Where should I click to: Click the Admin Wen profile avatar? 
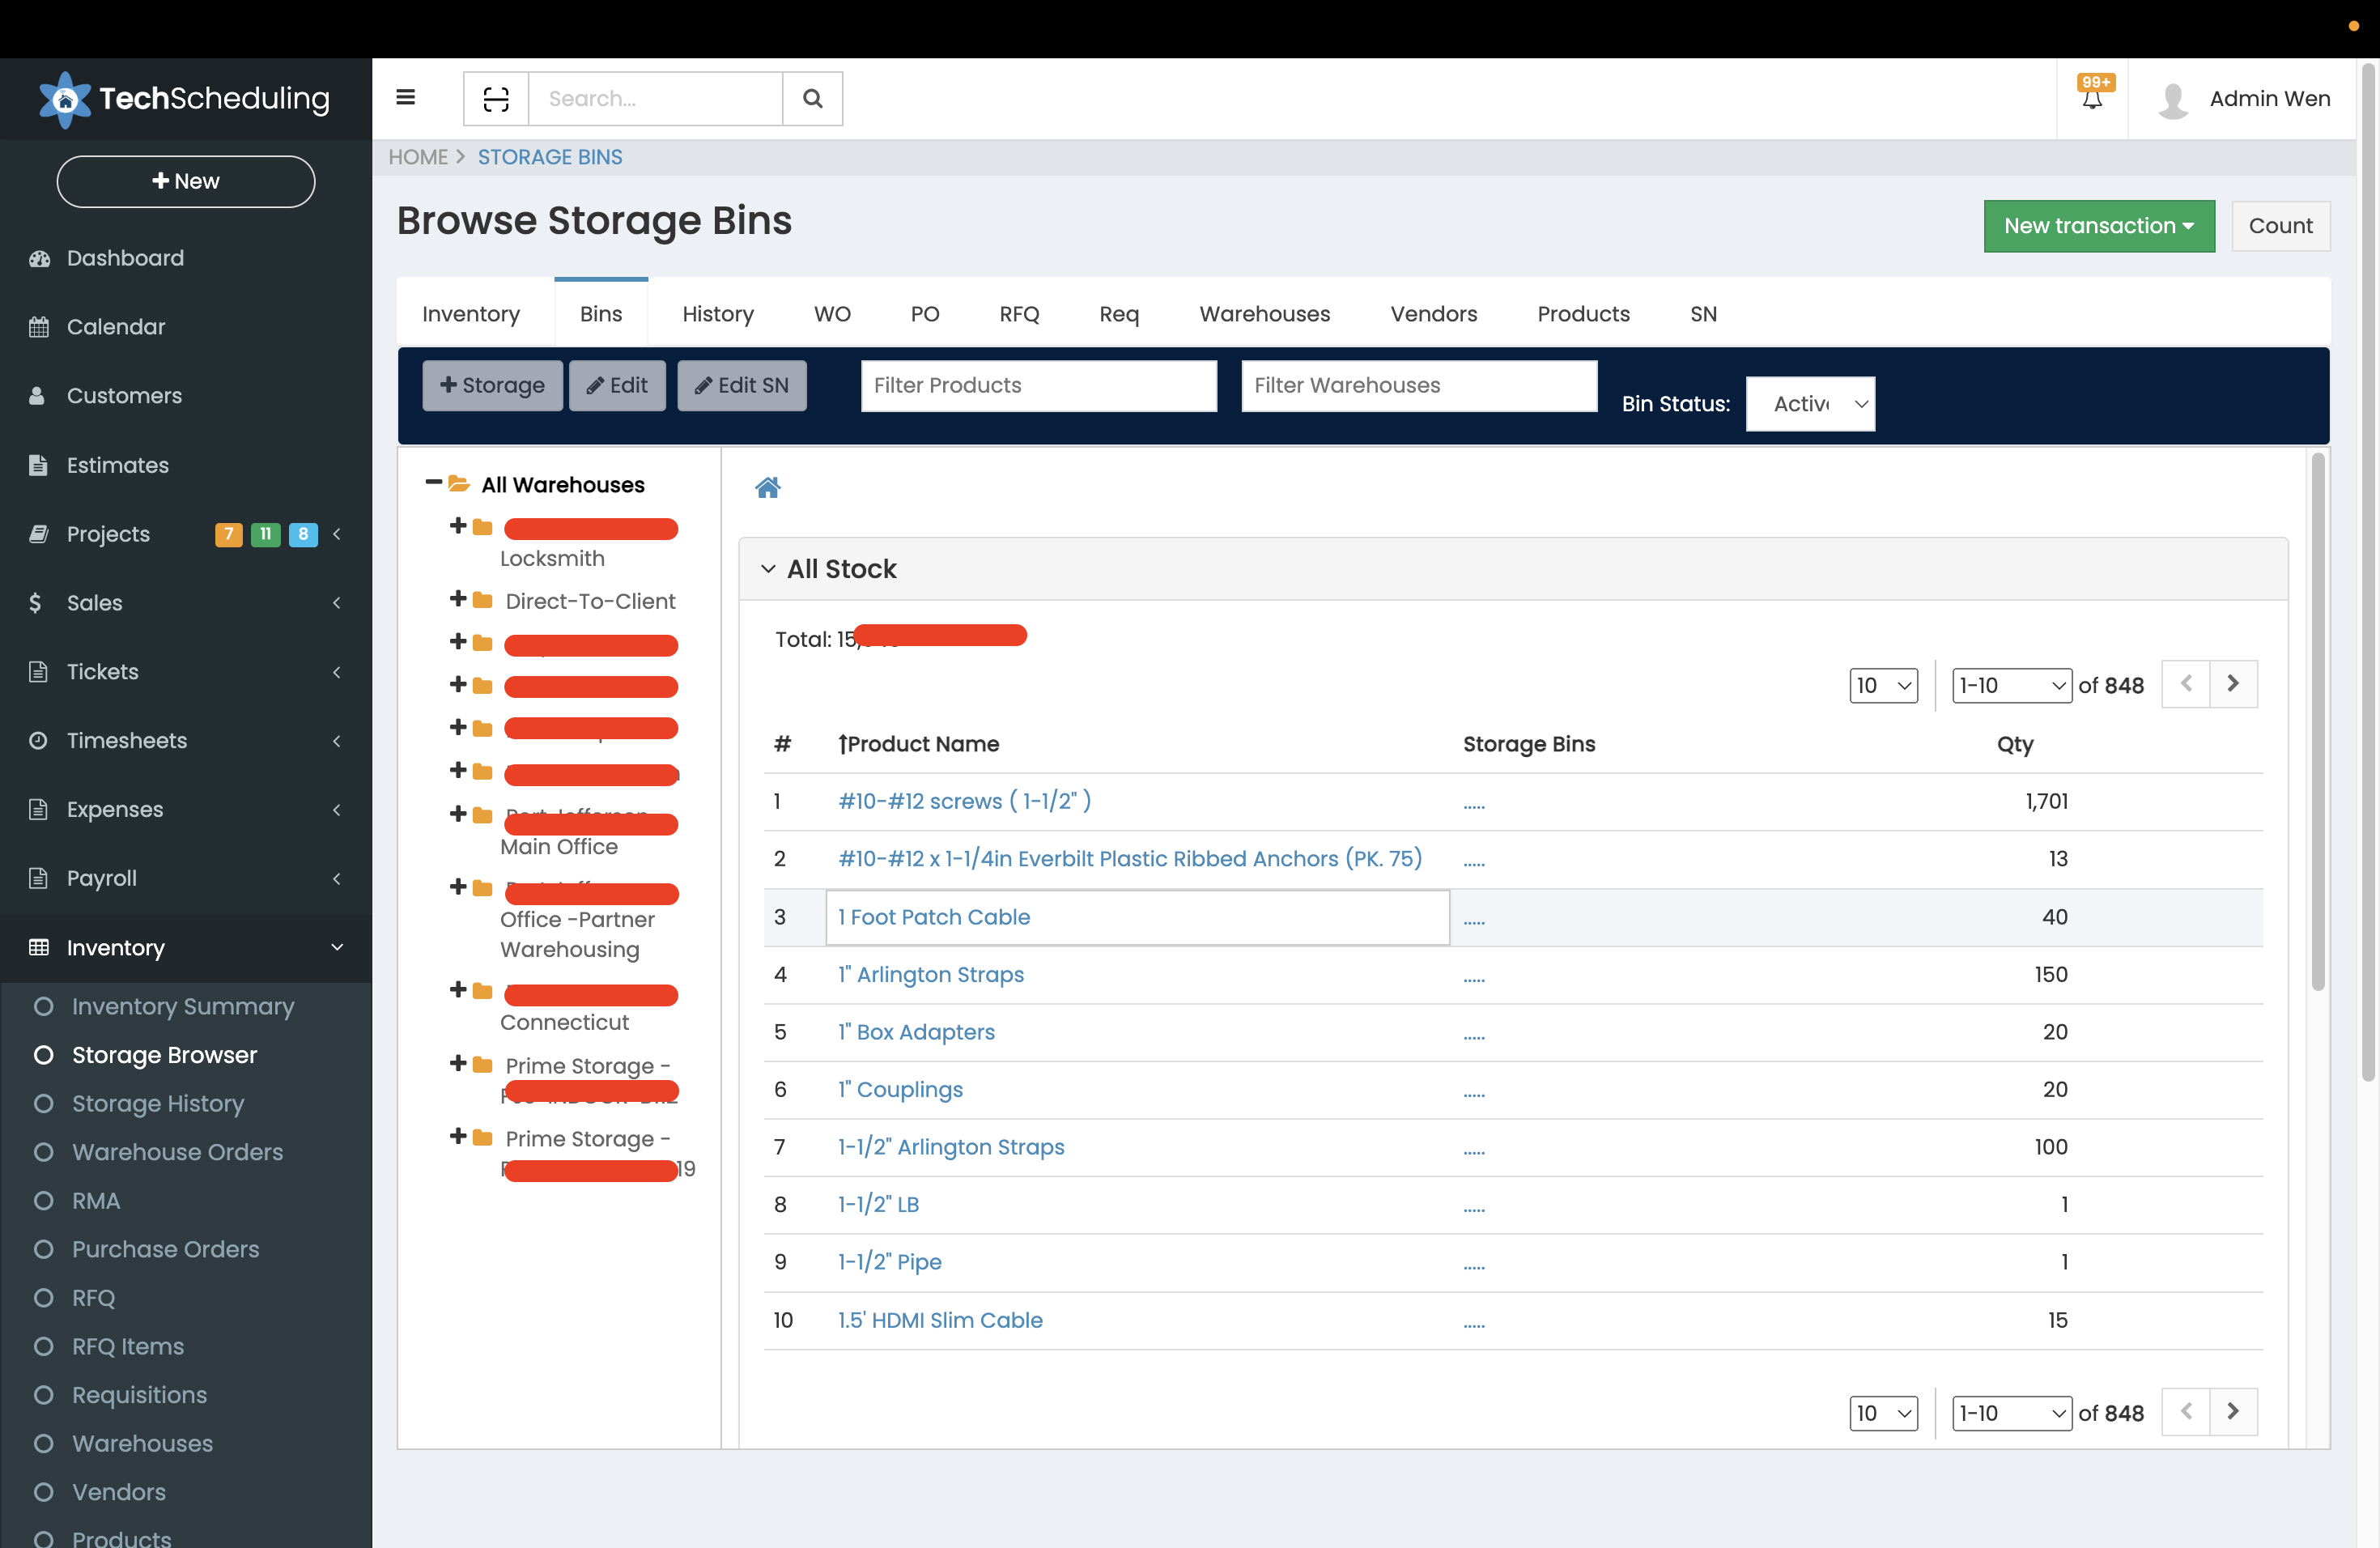click(2172, 99)
